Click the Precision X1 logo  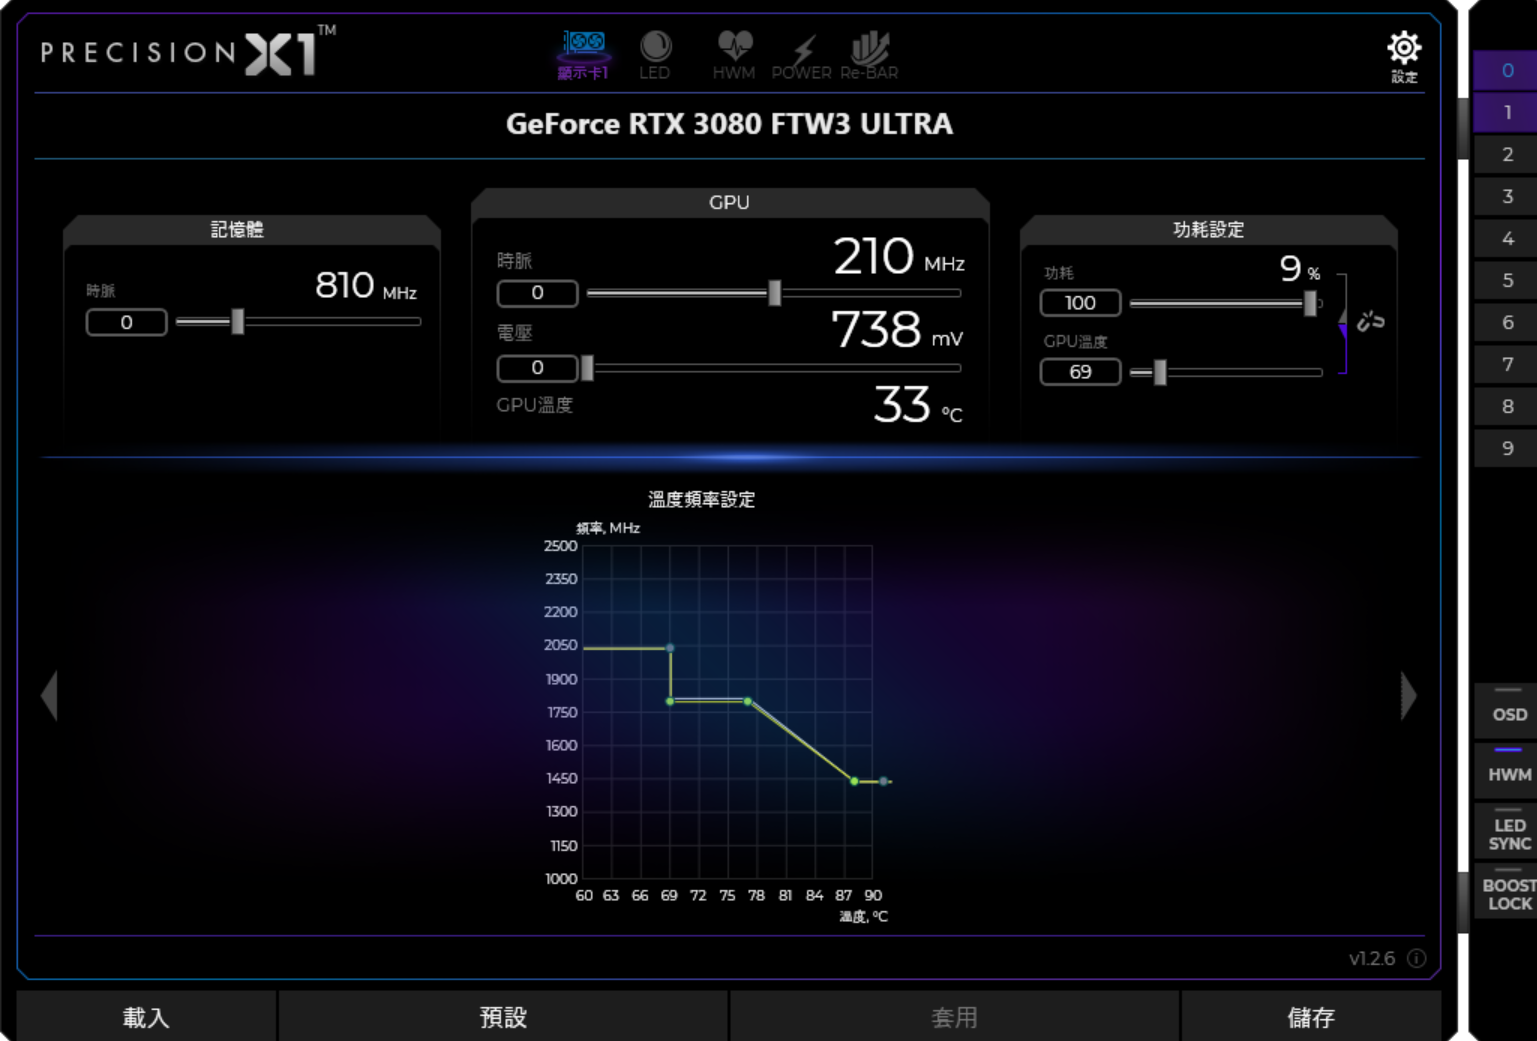[x=188, y=51]
